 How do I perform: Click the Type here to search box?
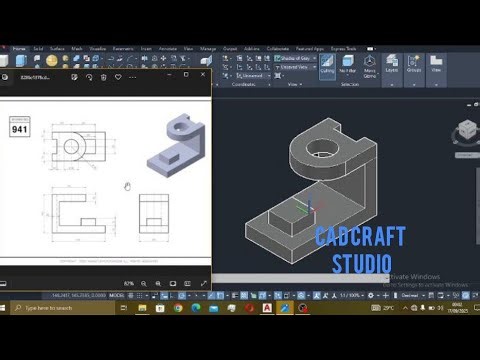[x=62, y=308]
